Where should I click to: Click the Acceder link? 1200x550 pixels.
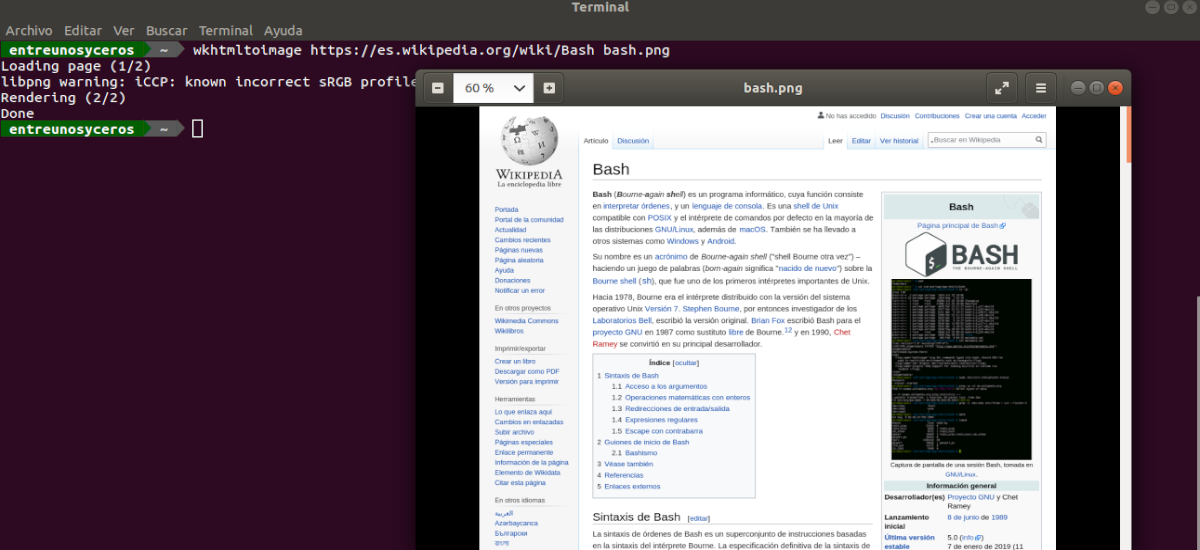pos(1034,116)
